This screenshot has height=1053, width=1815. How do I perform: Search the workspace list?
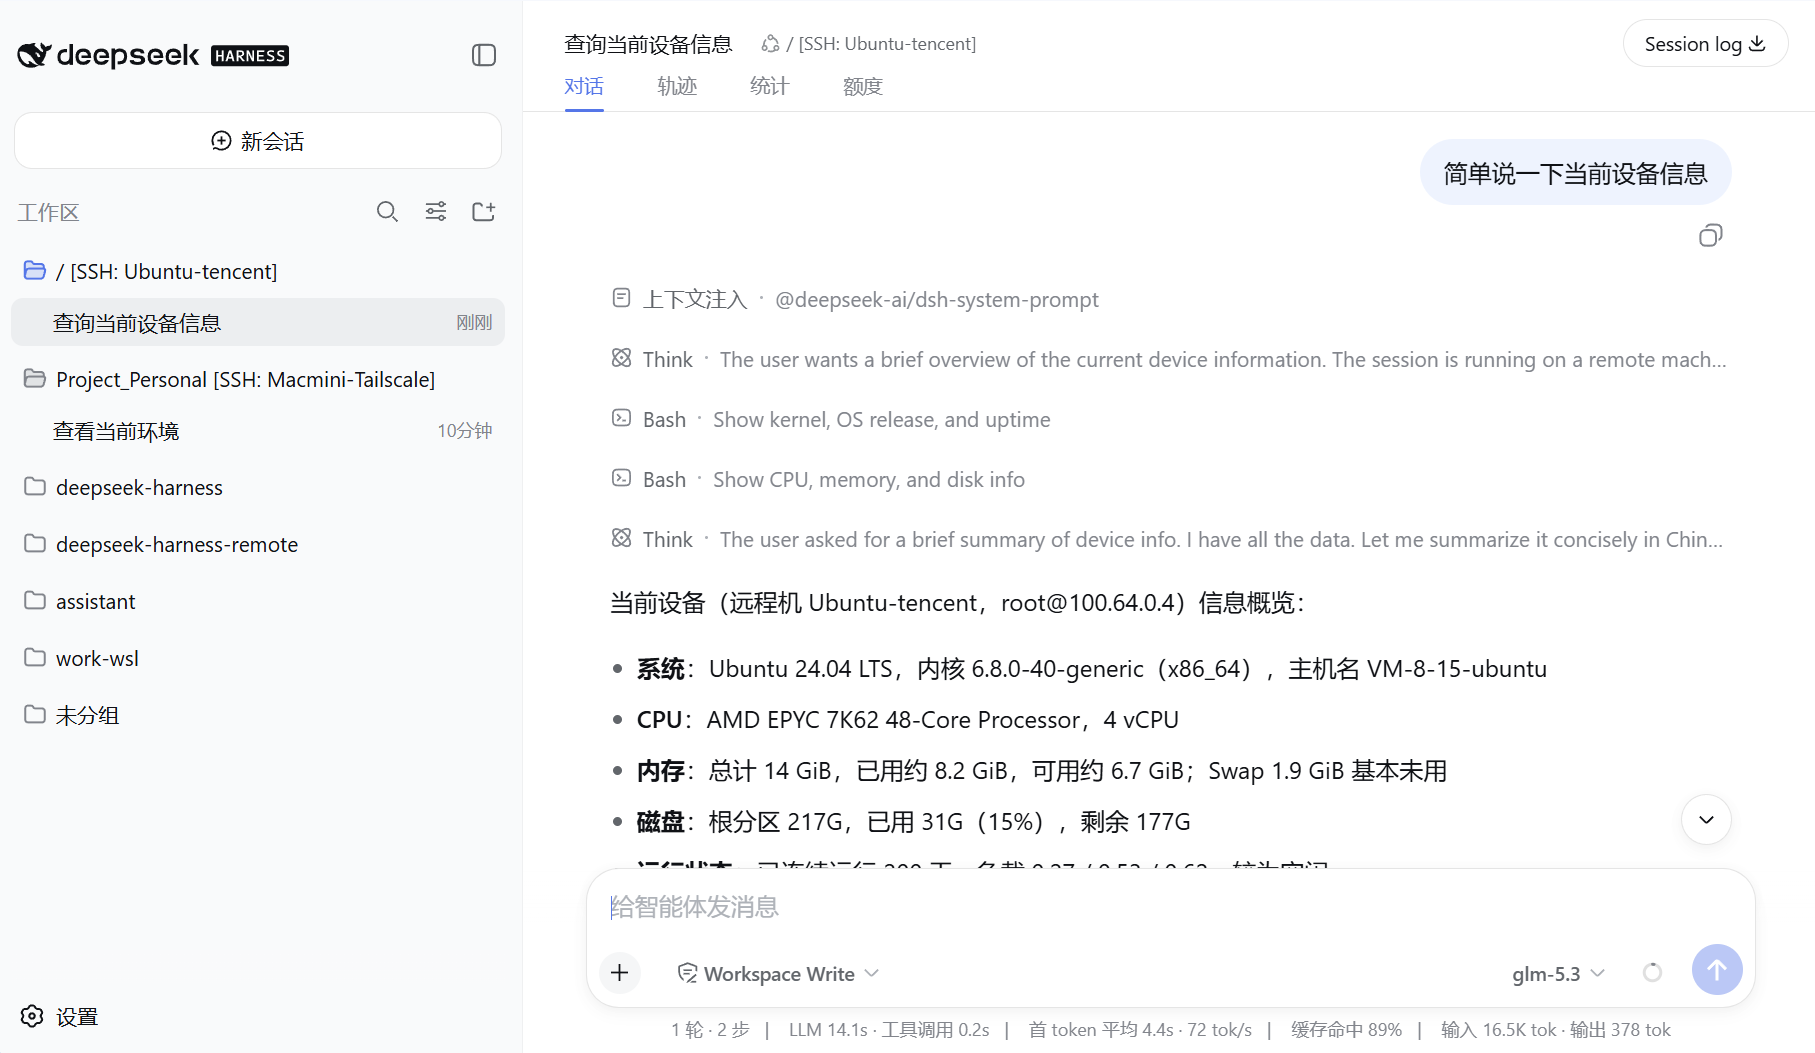click(387, 212)
